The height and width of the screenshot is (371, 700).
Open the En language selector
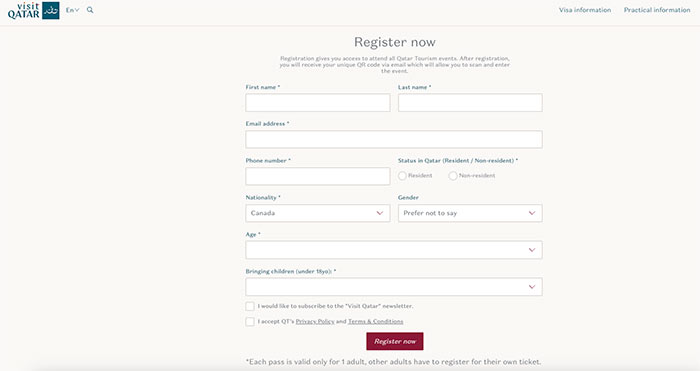(72, 10)
